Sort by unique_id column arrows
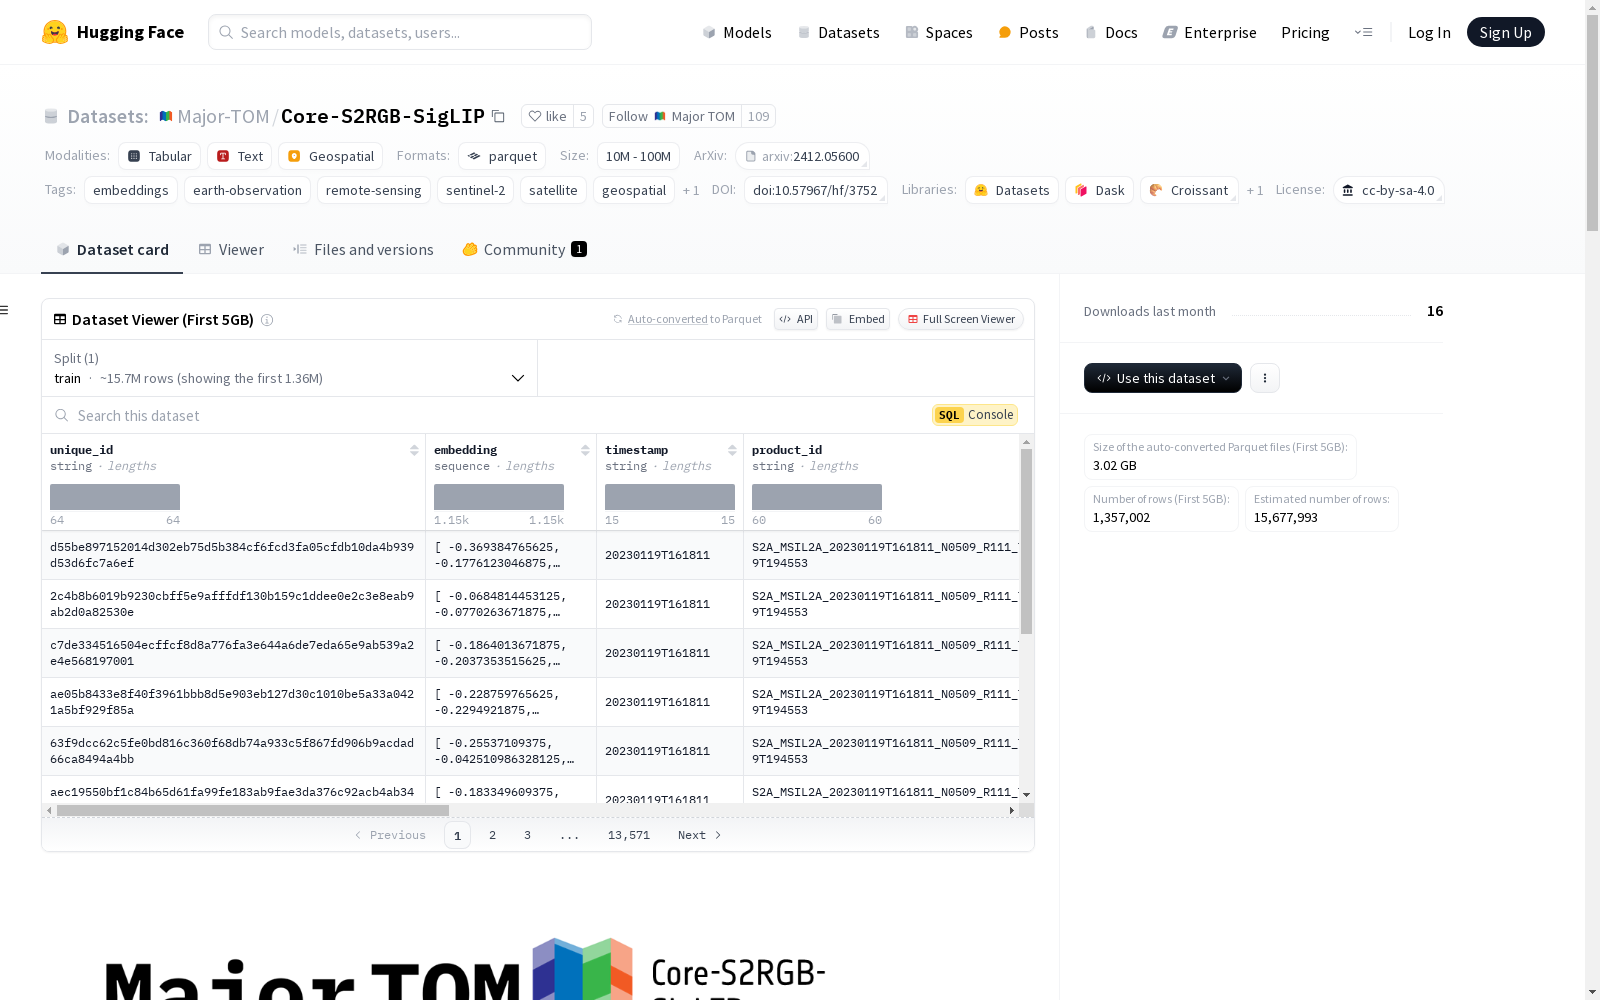 [x=414, y=450]
